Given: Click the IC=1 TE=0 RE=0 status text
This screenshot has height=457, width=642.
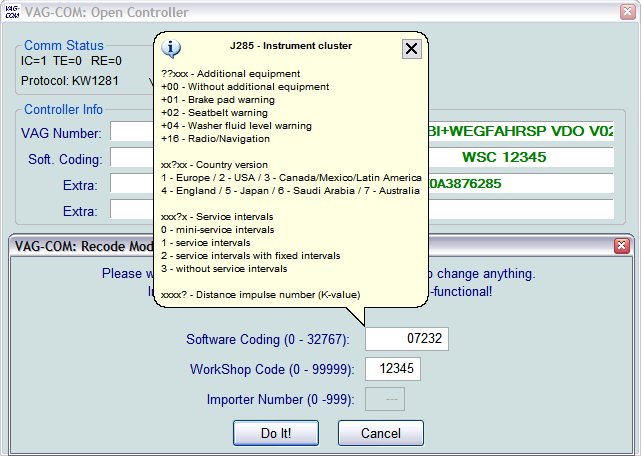Looking at the screenshot, I should 71,61.
